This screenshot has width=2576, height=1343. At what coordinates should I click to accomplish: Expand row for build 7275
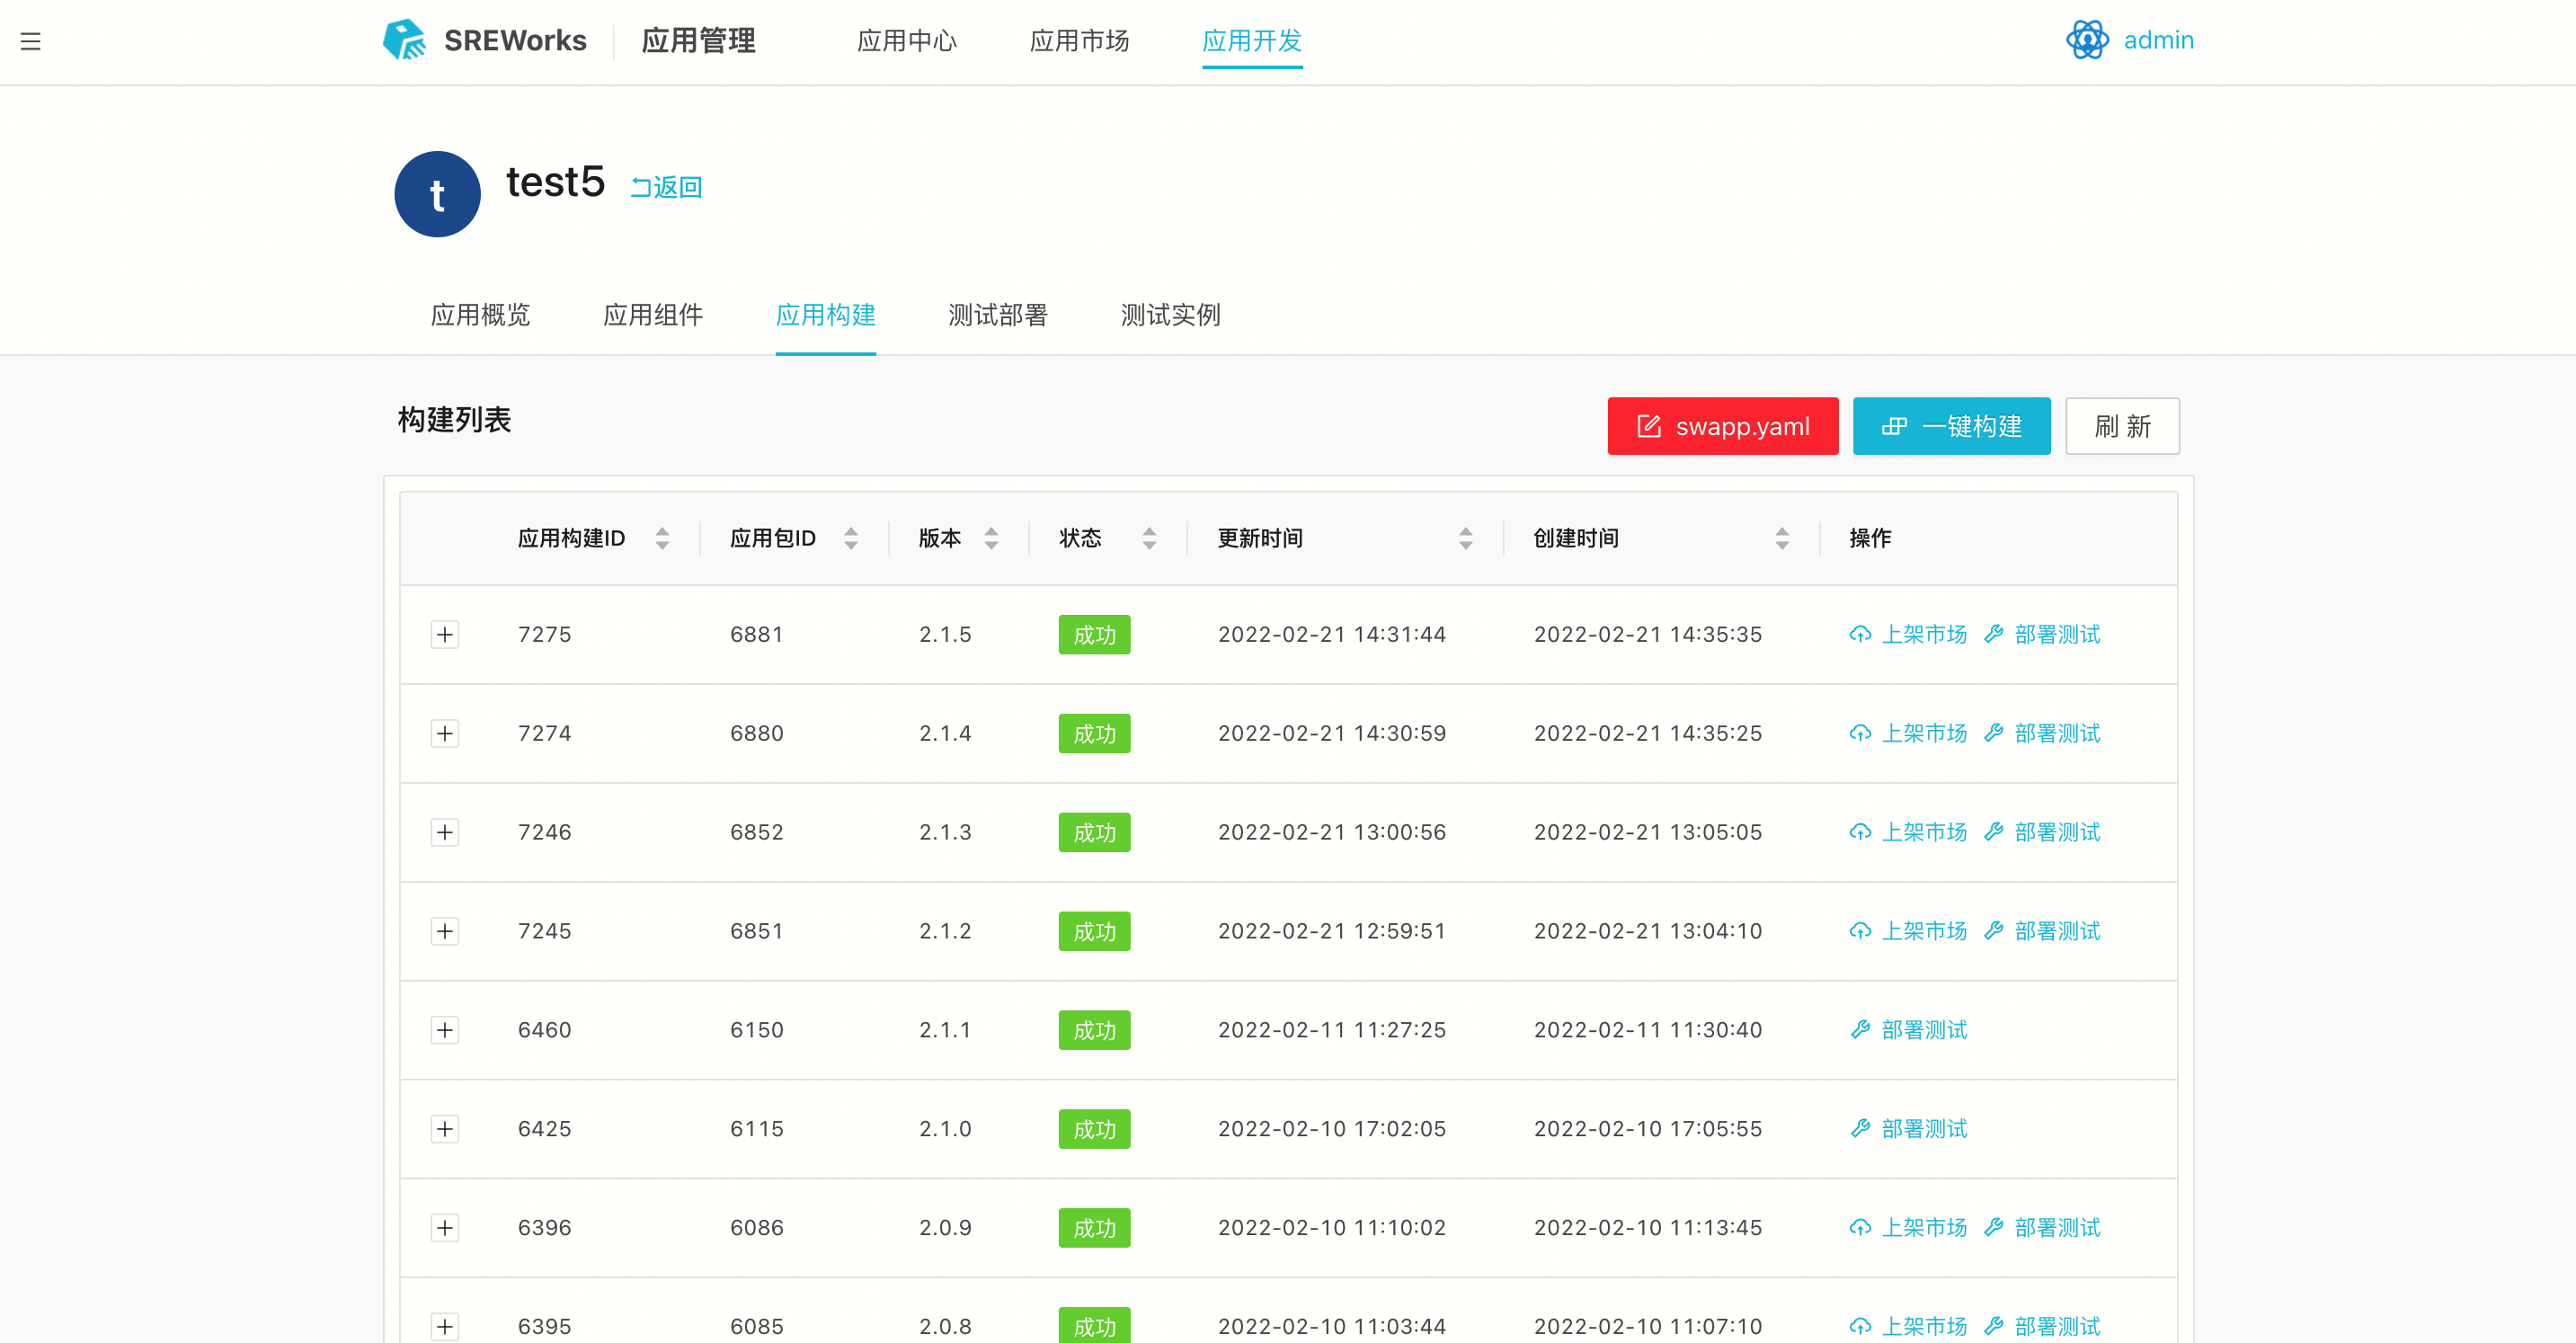point(445,634)
